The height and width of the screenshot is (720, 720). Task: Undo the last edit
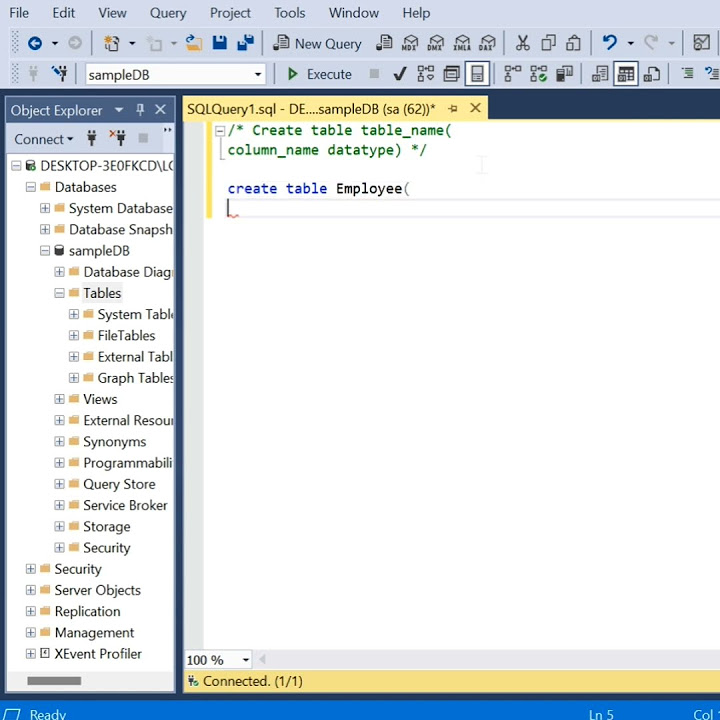[x=609, y=43]
